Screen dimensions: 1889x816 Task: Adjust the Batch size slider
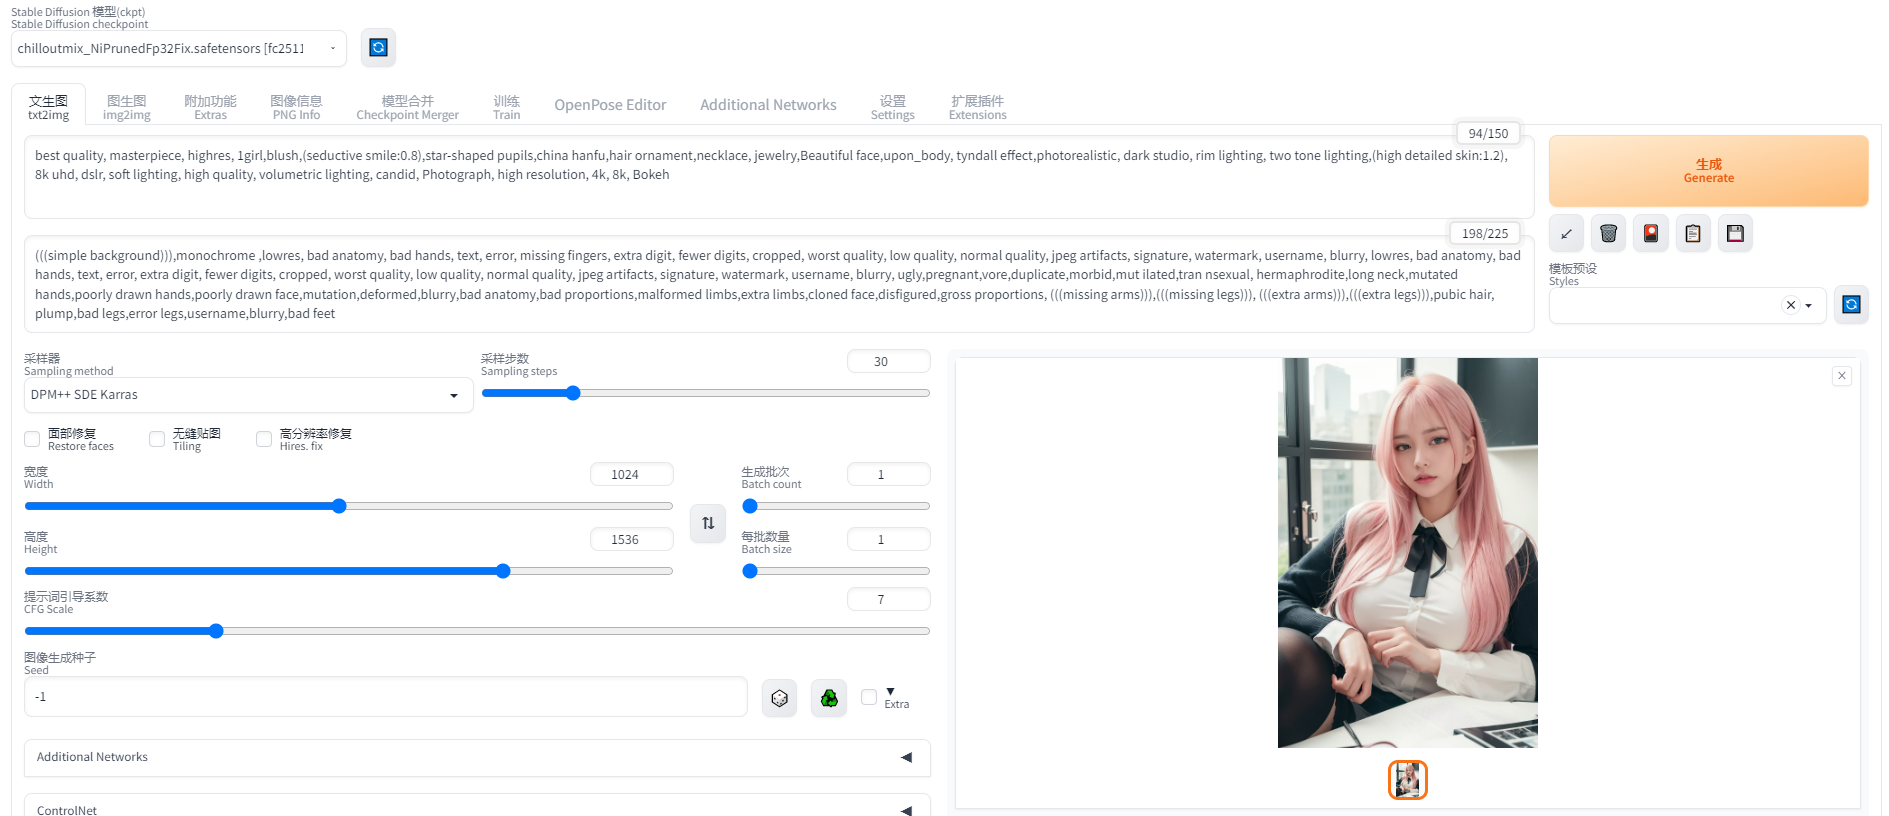click(x=836, y=571)
